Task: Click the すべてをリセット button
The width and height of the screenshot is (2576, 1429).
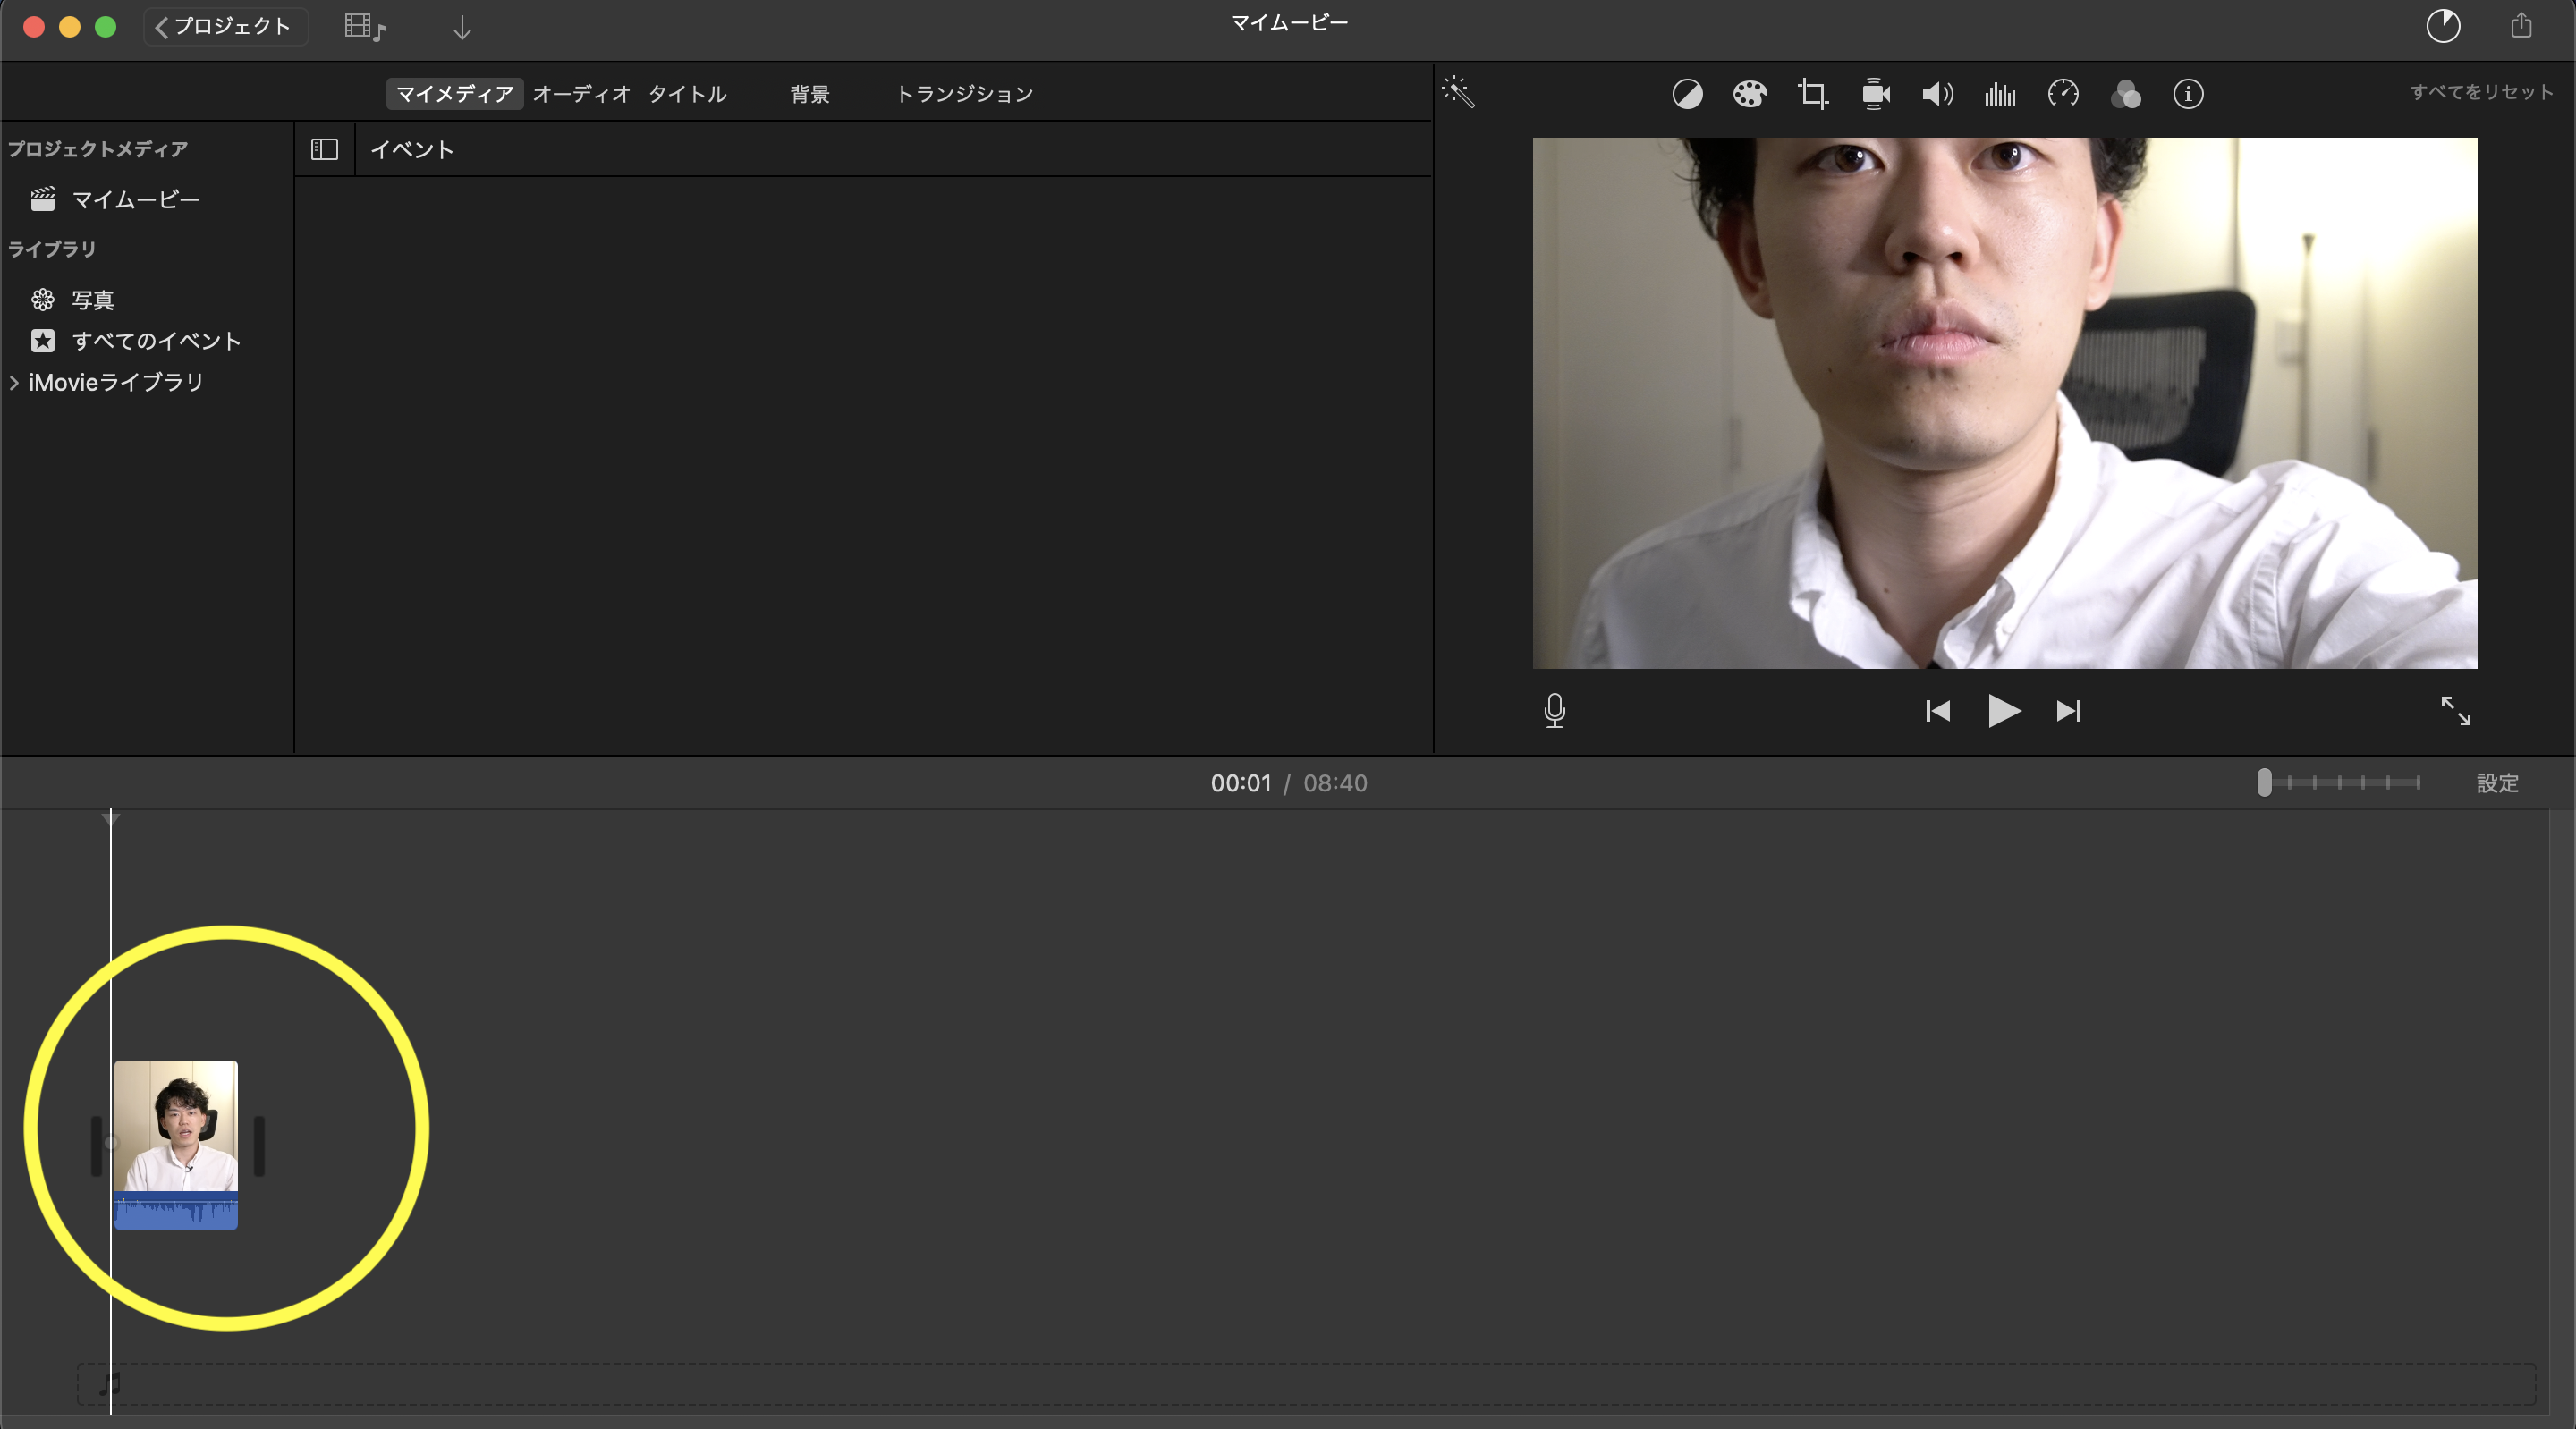Action: pyautogui.click(x=2481, y=92)
